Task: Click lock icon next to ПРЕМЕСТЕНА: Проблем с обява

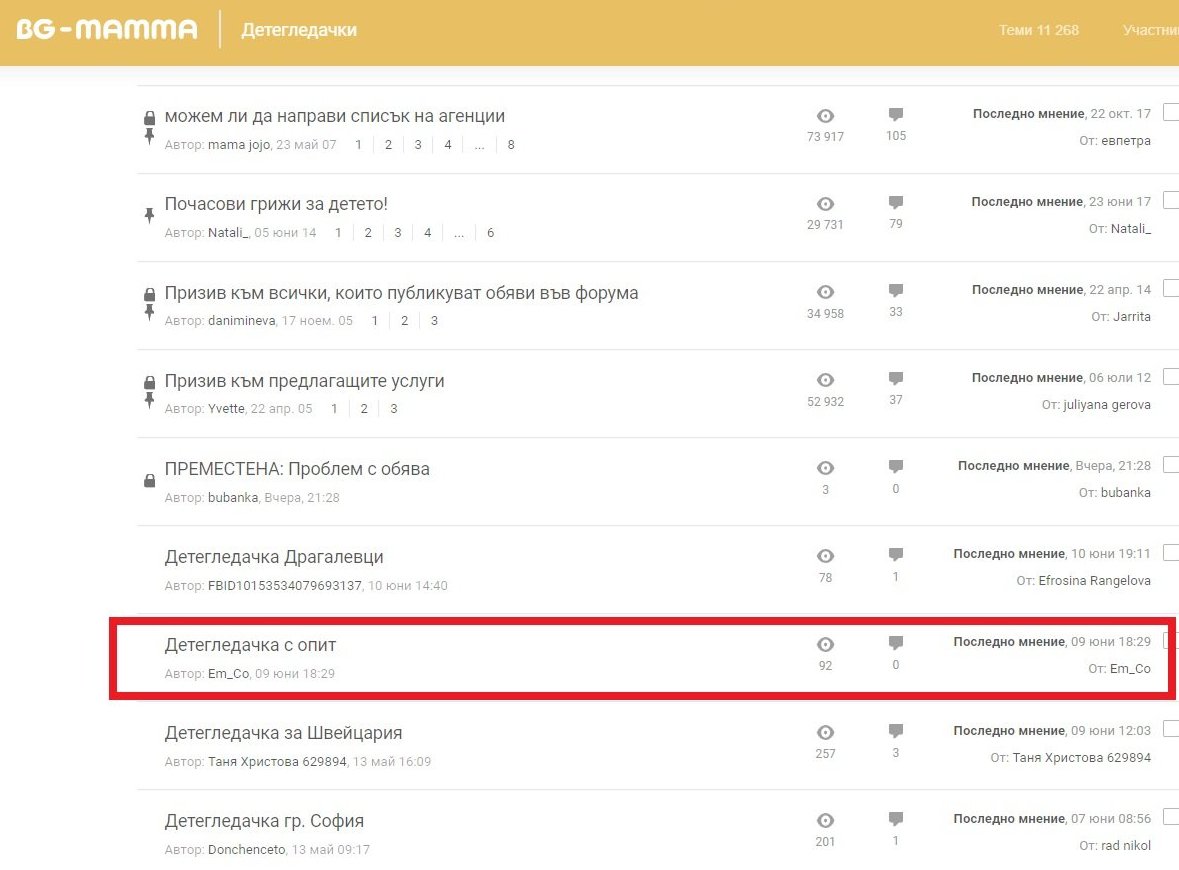Action: click(150, 481)
